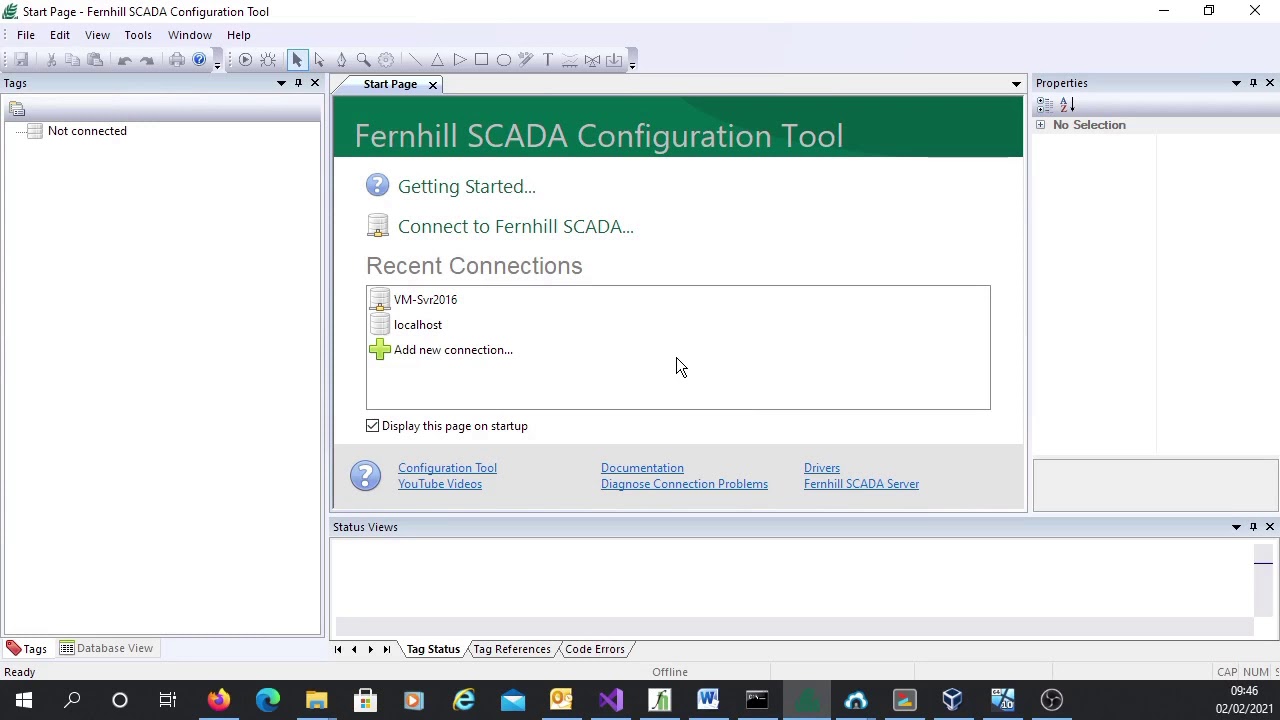Screen dimensions: 1280x720
Task: Switch to the Code Errors tab
Action: pos(595,649)
